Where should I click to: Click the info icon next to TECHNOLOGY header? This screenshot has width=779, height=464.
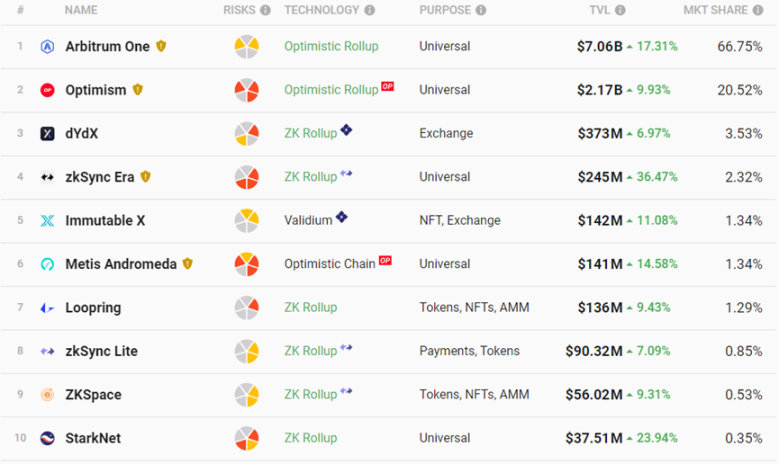(x=370, y=10)
